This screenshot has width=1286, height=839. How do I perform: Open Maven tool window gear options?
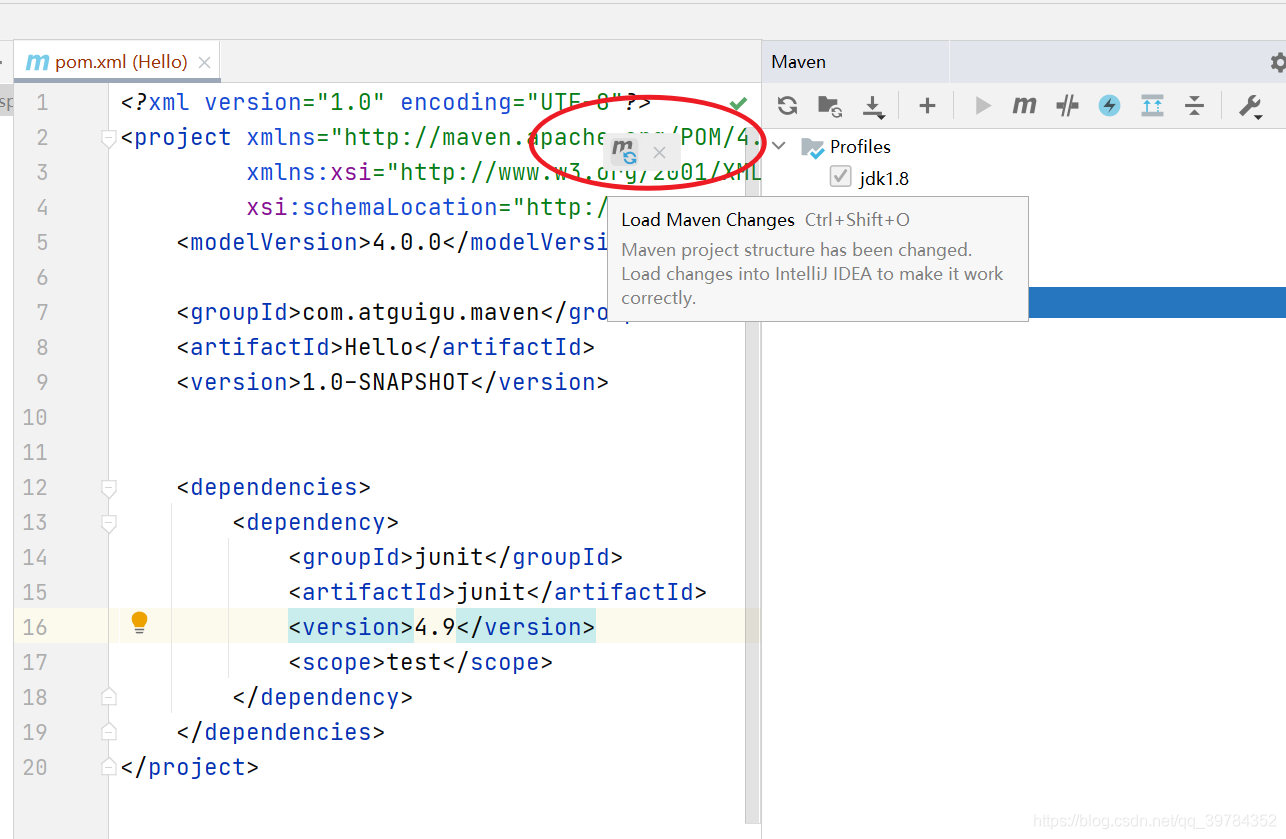1278,62
